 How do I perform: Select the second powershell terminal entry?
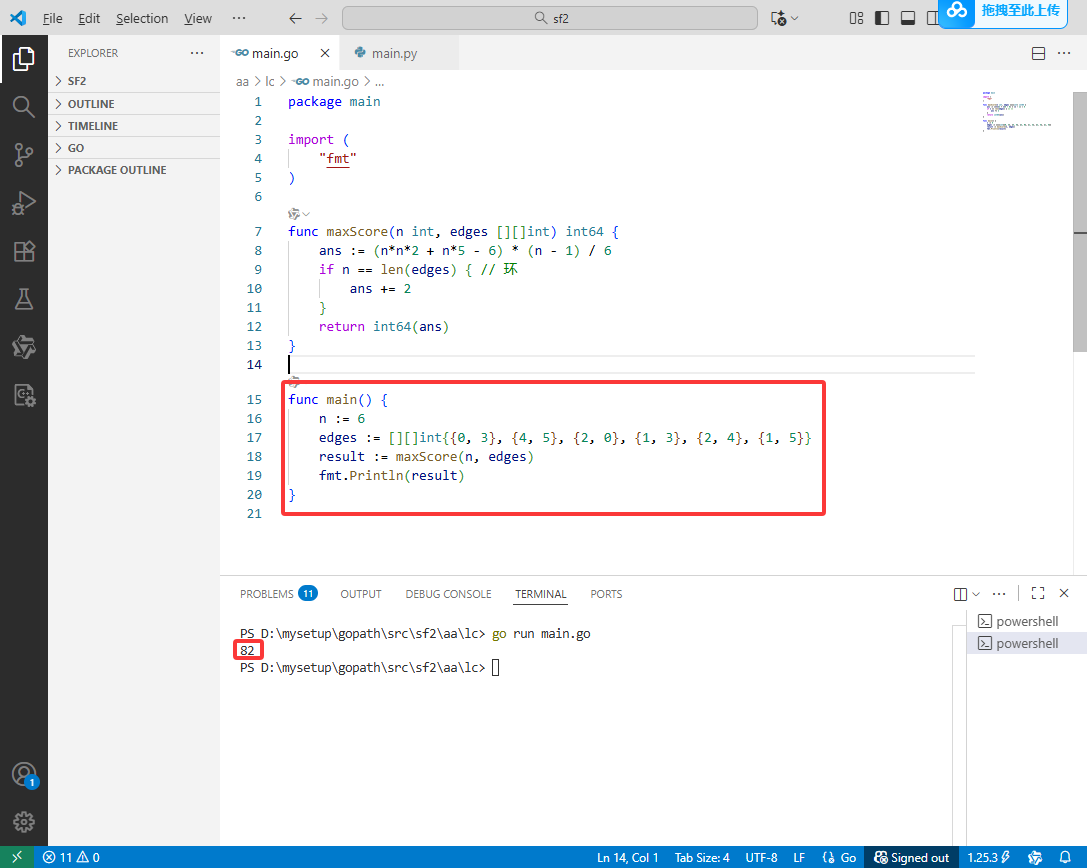click(x=1026, y=643)
